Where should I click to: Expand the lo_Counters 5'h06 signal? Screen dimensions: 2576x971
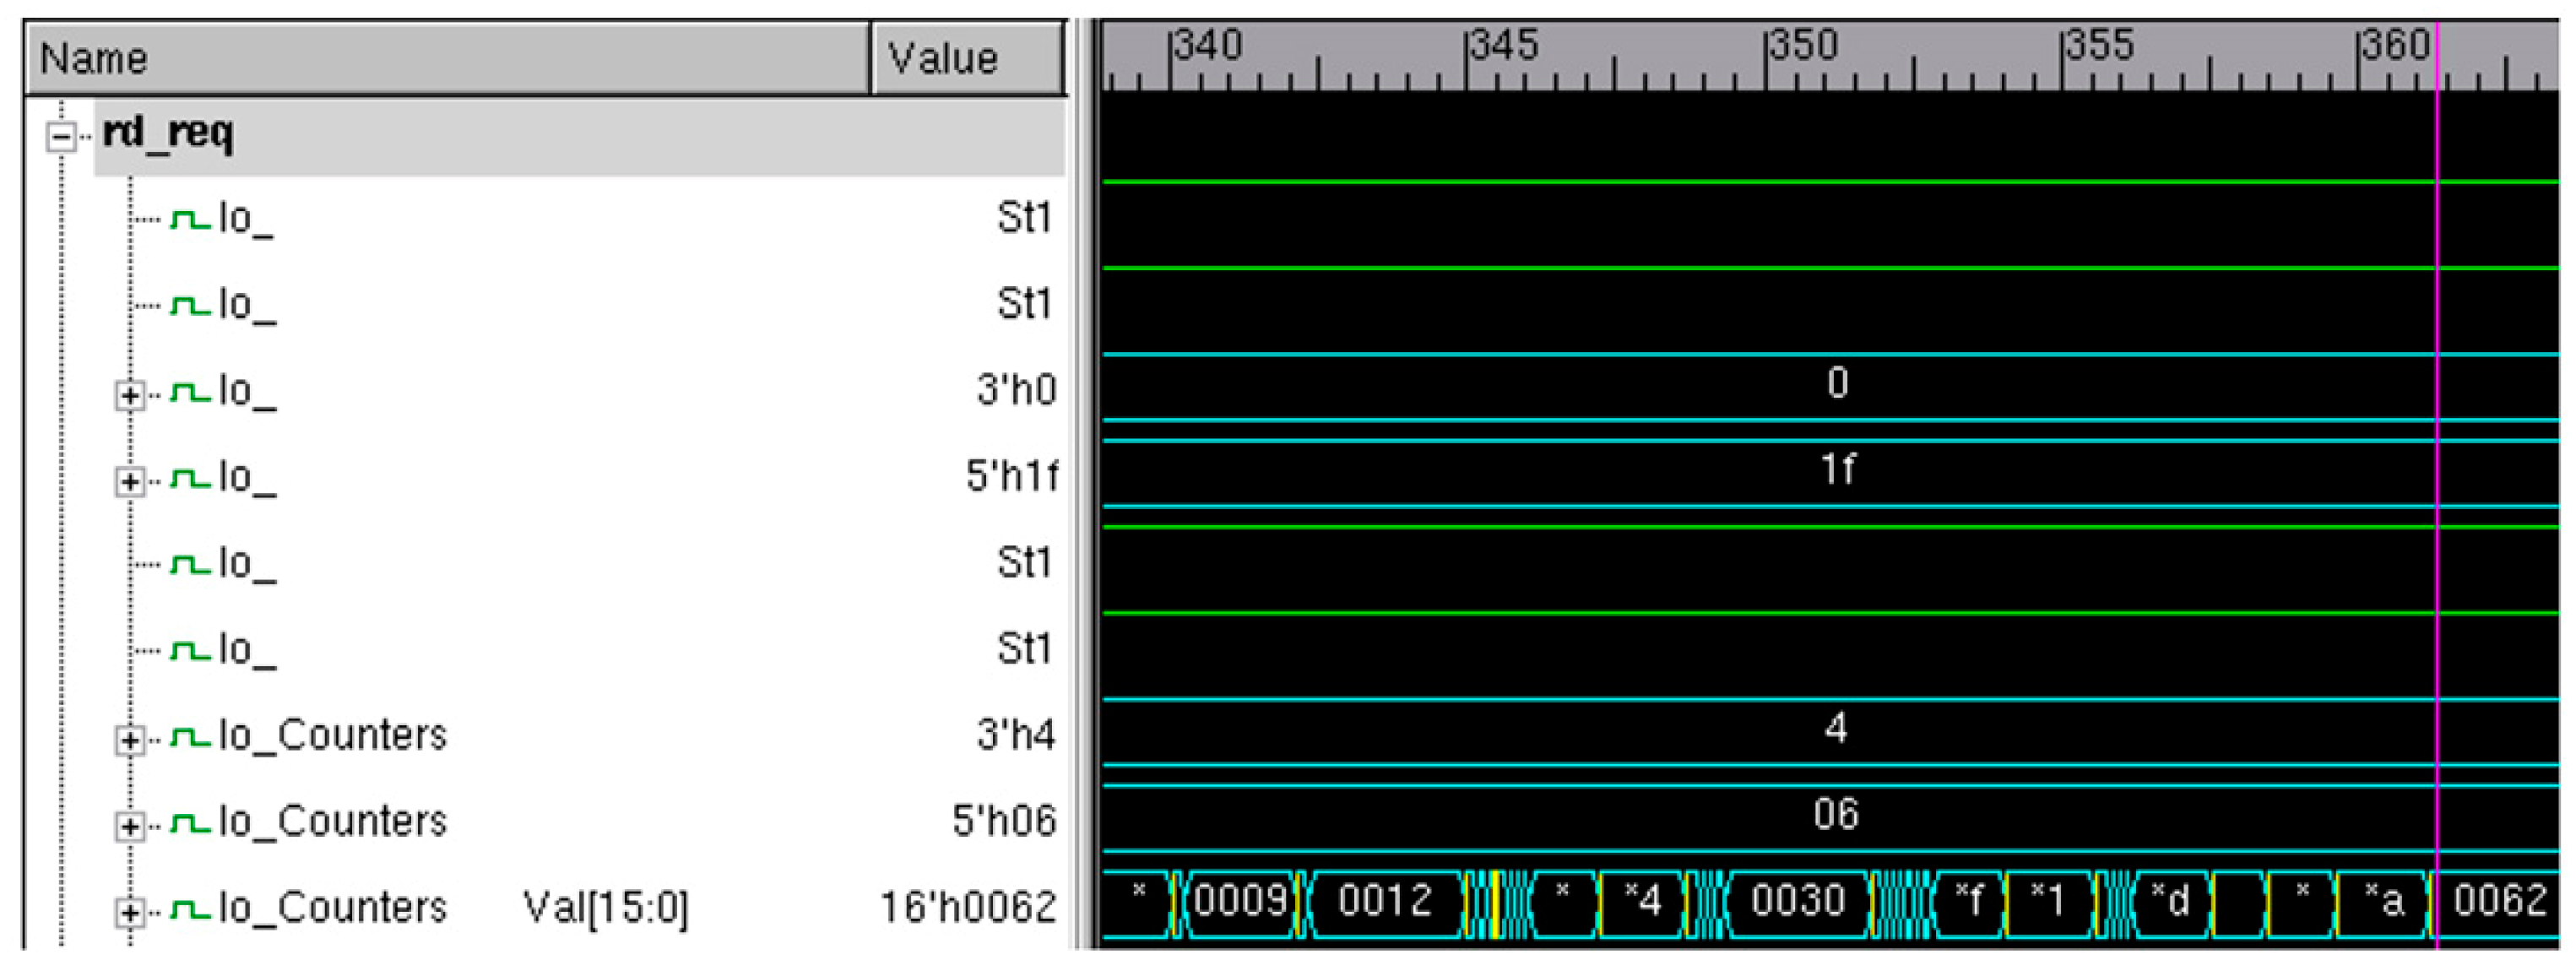pos(129,826)
